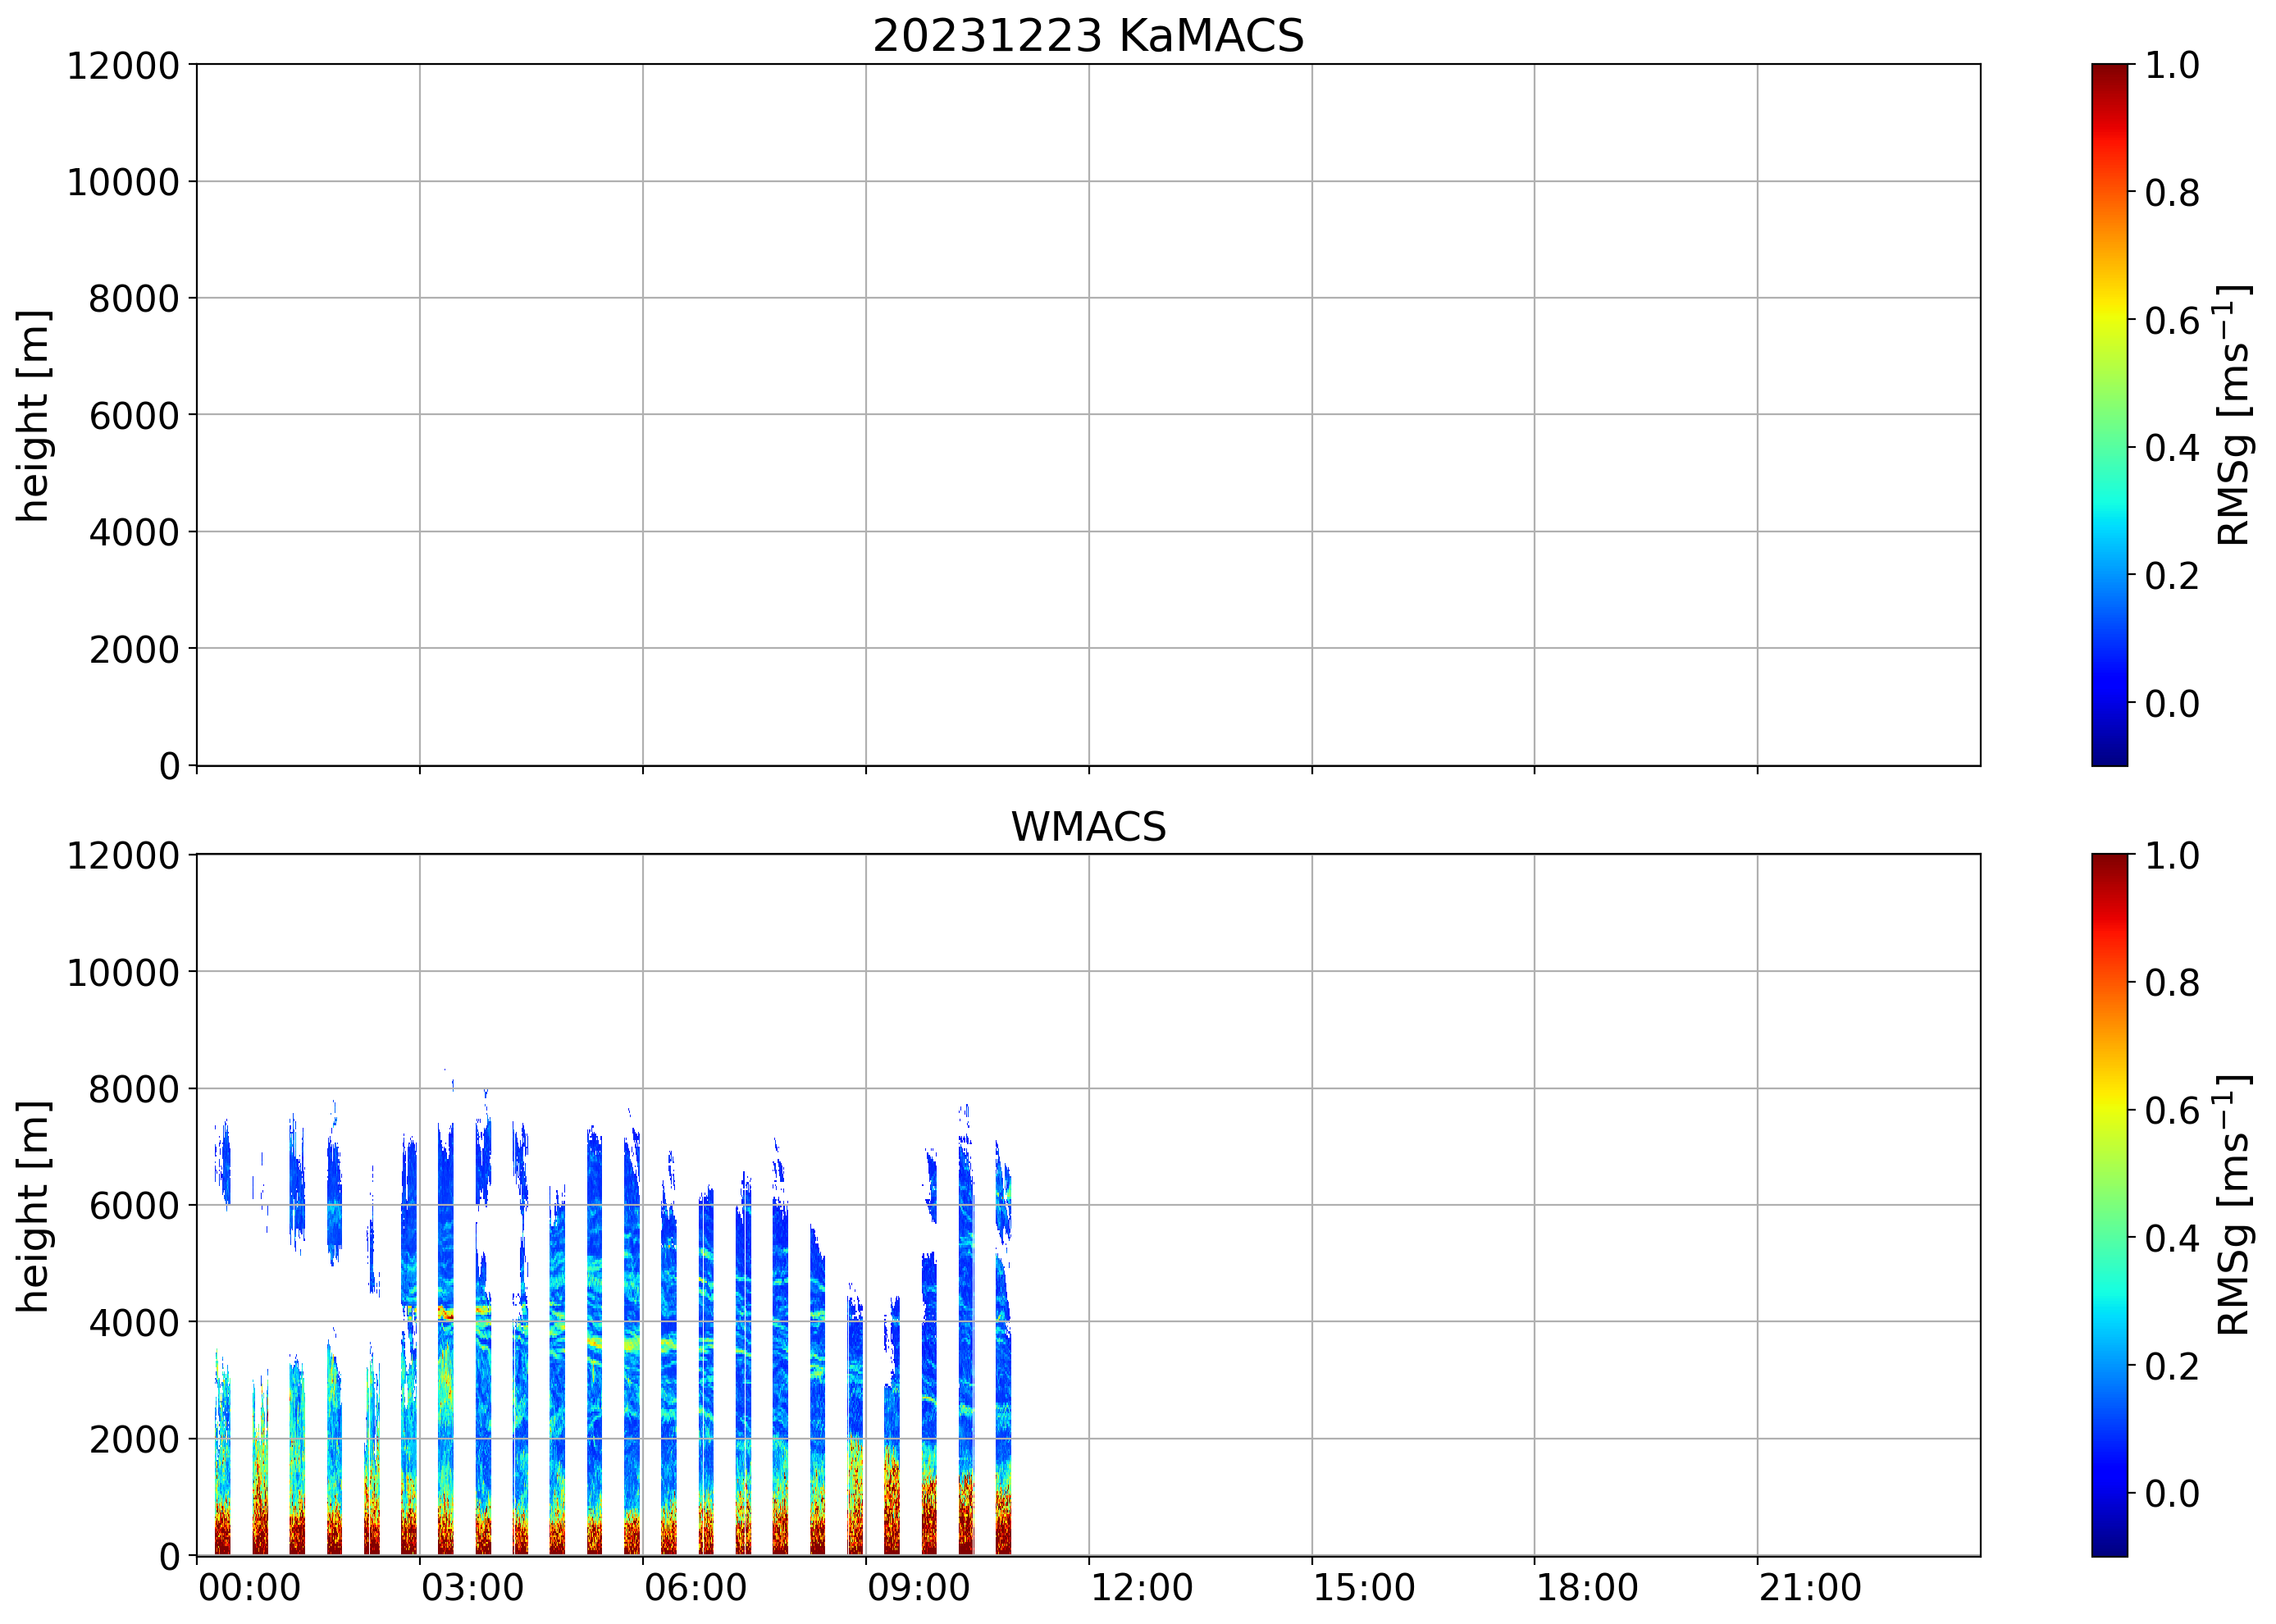Click the top colorbar gradient strip
The width and height of the screenshot is (2276, 1624).
2109,415
